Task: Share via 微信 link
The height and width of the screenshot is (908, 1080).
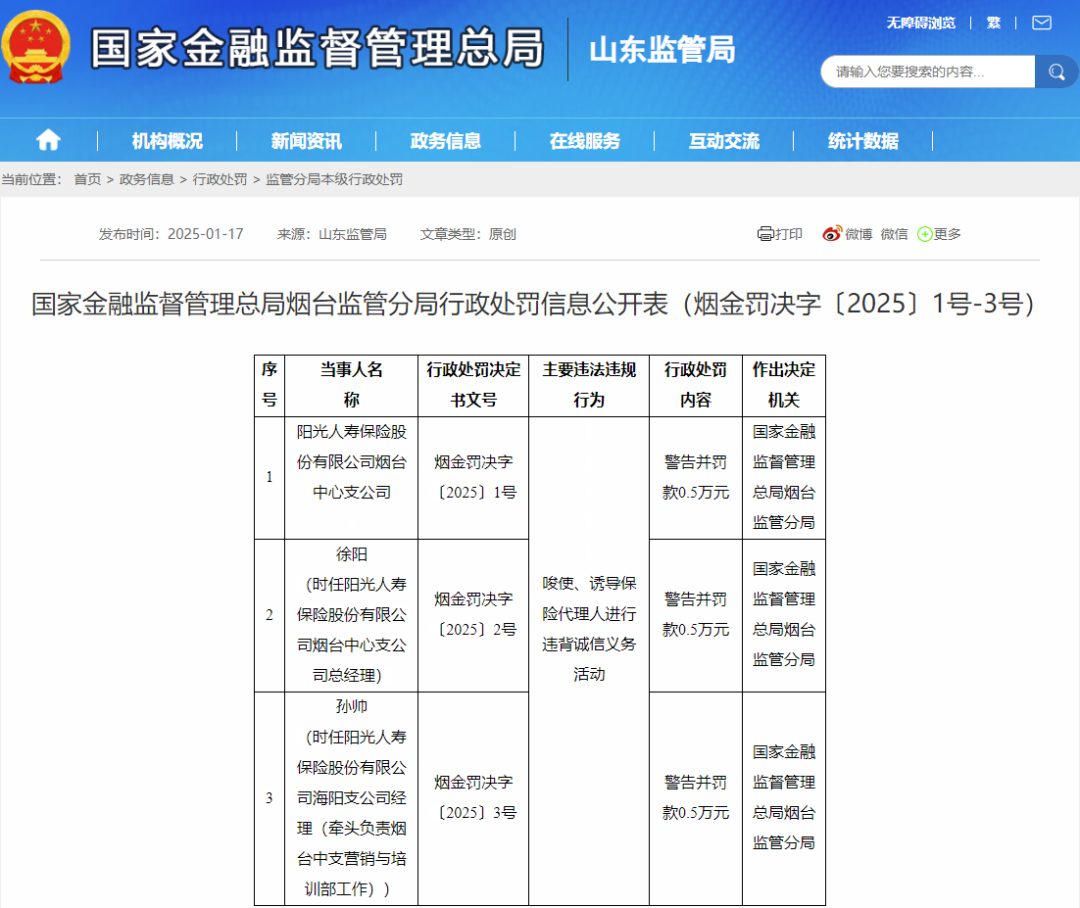Action: click(894, 234)
